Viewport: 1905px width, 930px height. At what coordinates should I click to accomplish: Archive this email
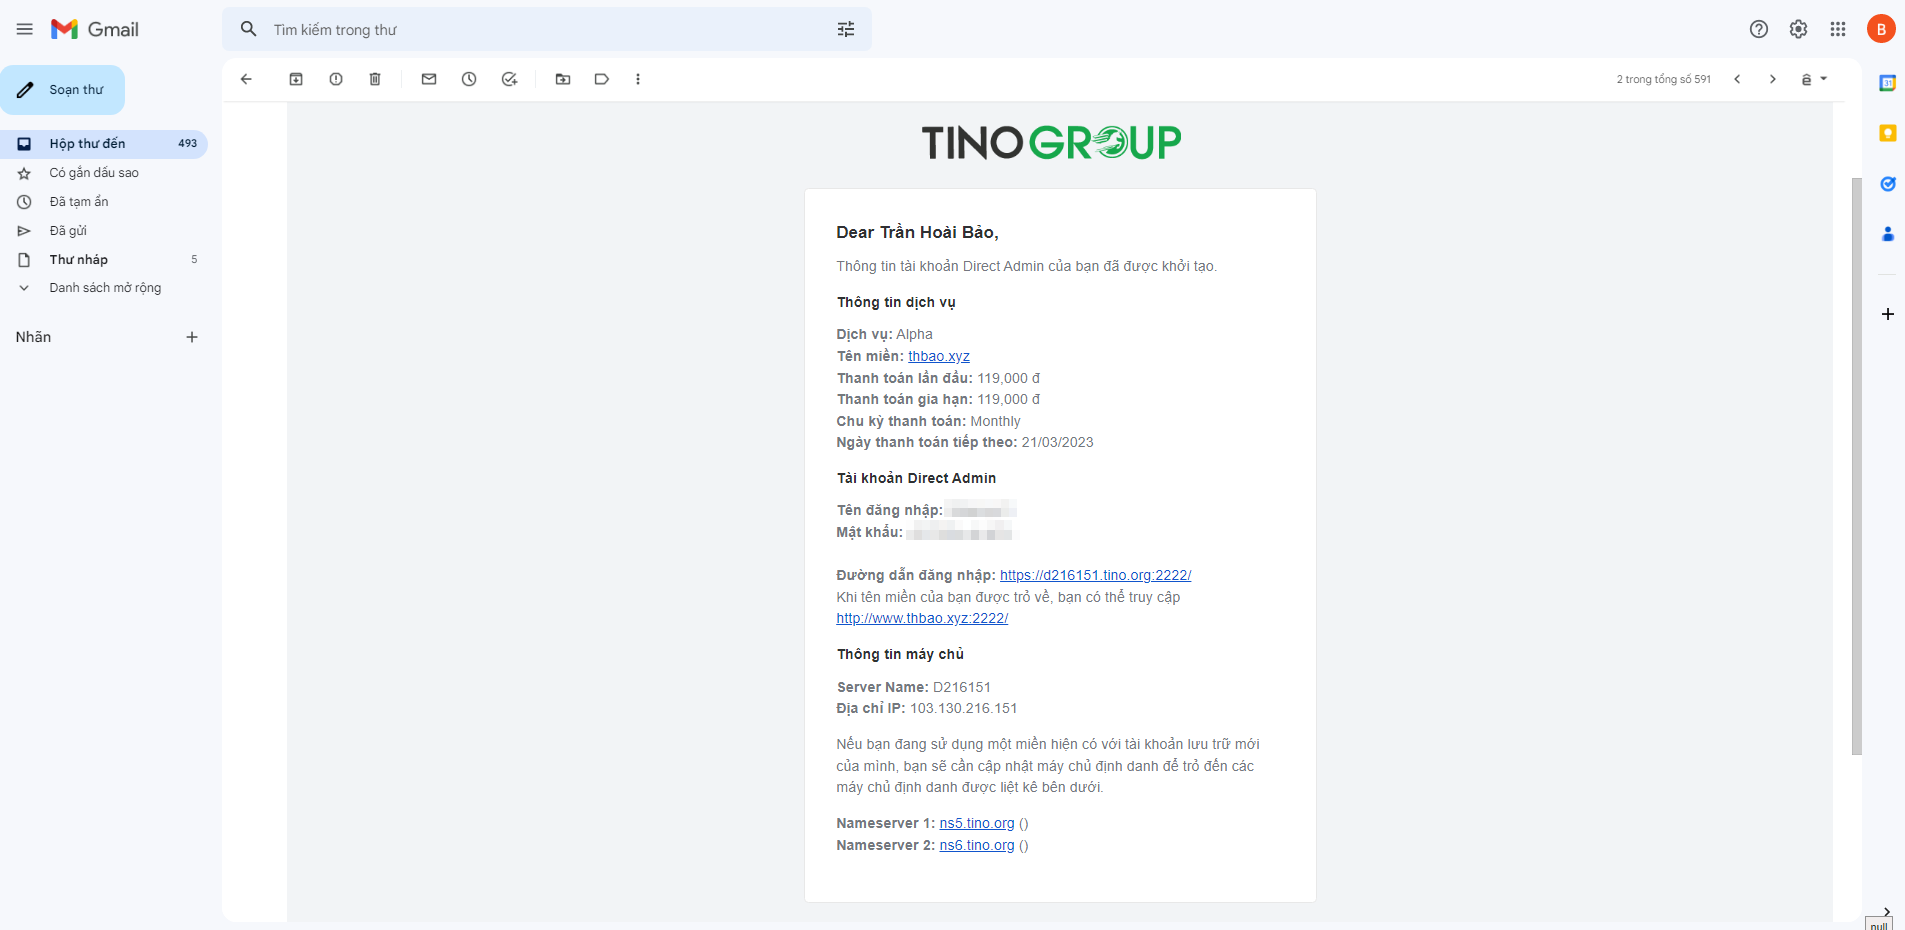click(x=296, y=79)
